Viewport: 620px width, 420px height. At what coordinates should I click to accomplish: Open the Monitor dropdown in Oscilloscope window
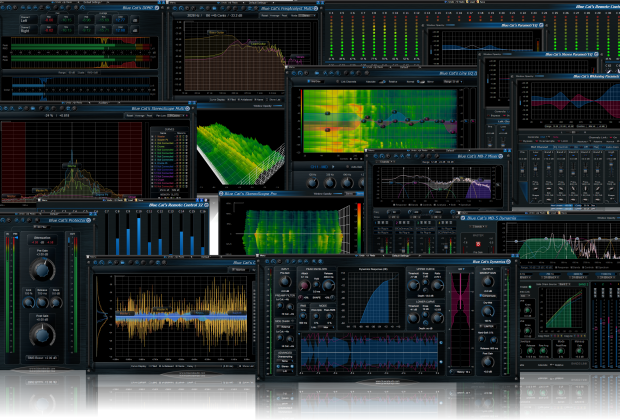(239, 270)
